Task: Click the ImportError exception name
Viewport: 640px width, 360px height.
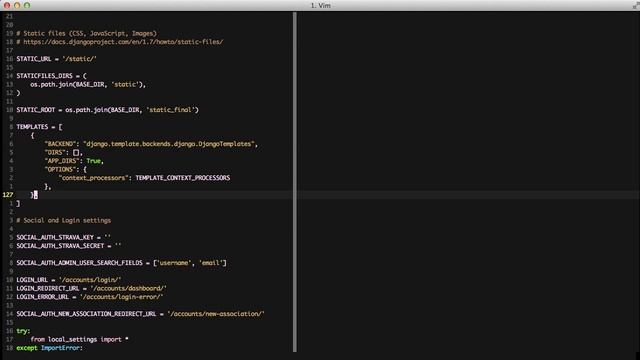Action: 60,348
